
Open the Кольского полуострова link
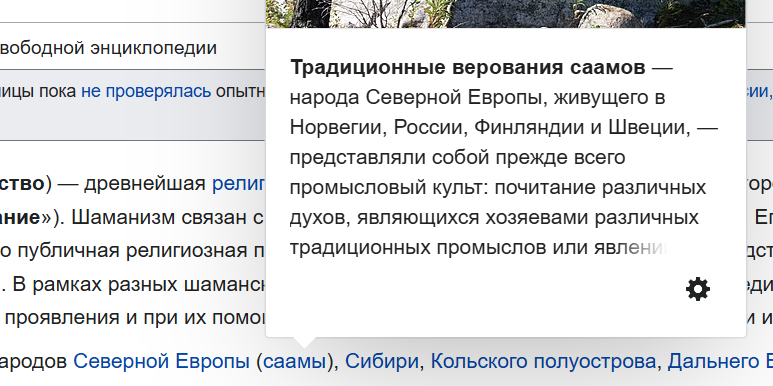(543, 362)
